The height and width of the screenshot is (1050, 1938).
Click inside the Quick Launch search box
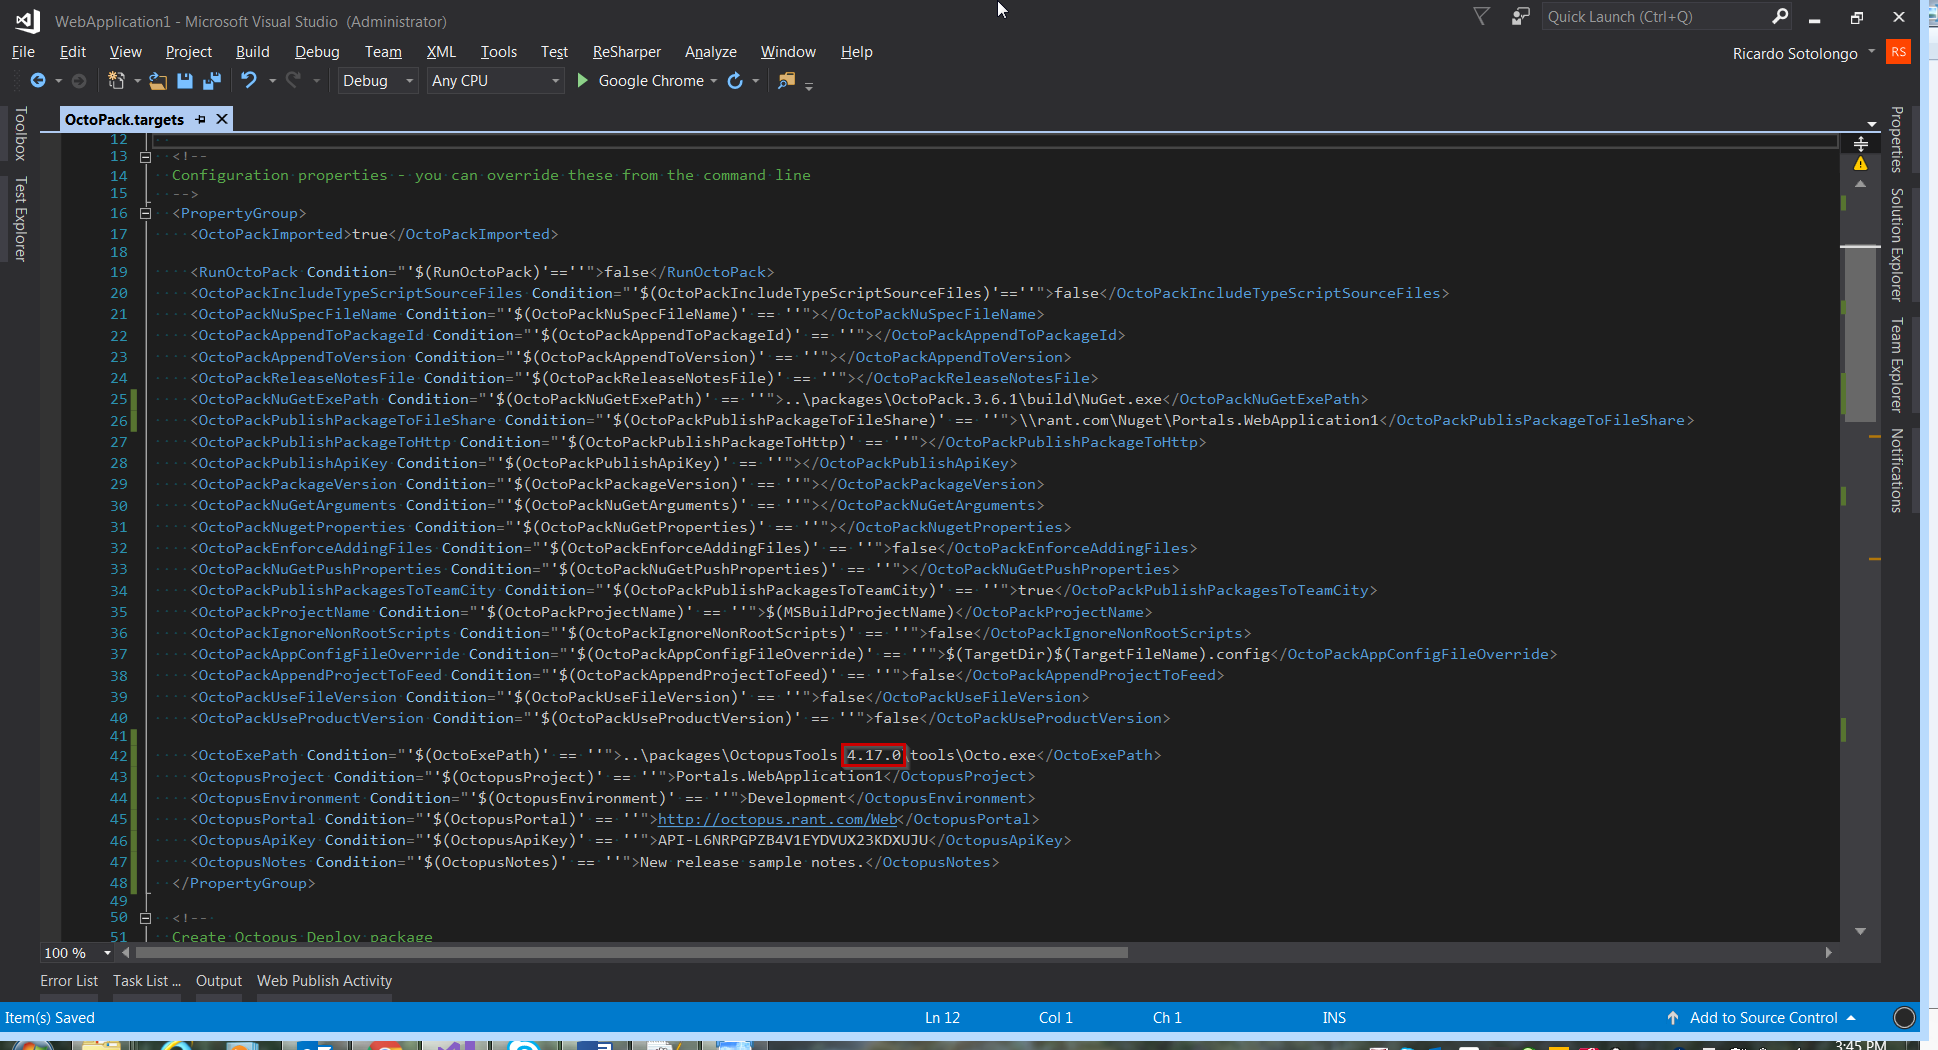pyautogui.click(x=1655, y=16)
